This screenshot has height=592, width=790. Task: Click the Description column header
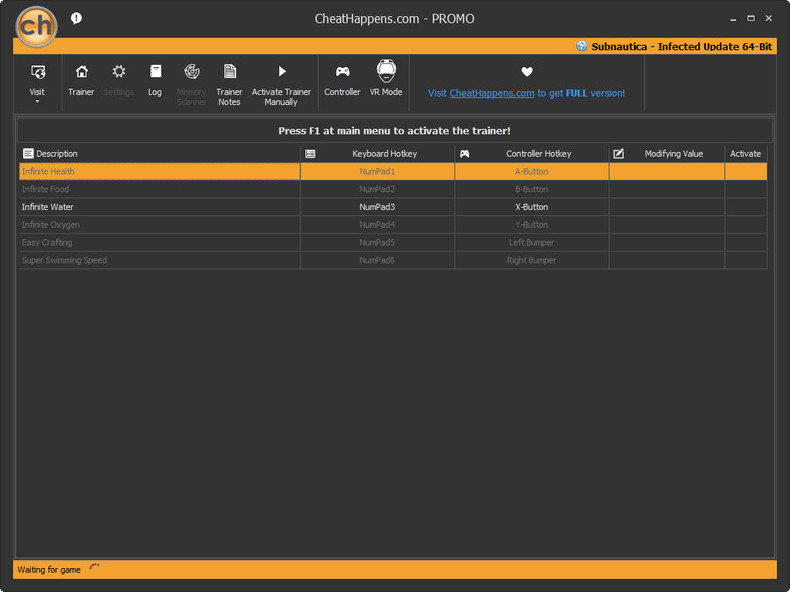[x=159, y=154]
